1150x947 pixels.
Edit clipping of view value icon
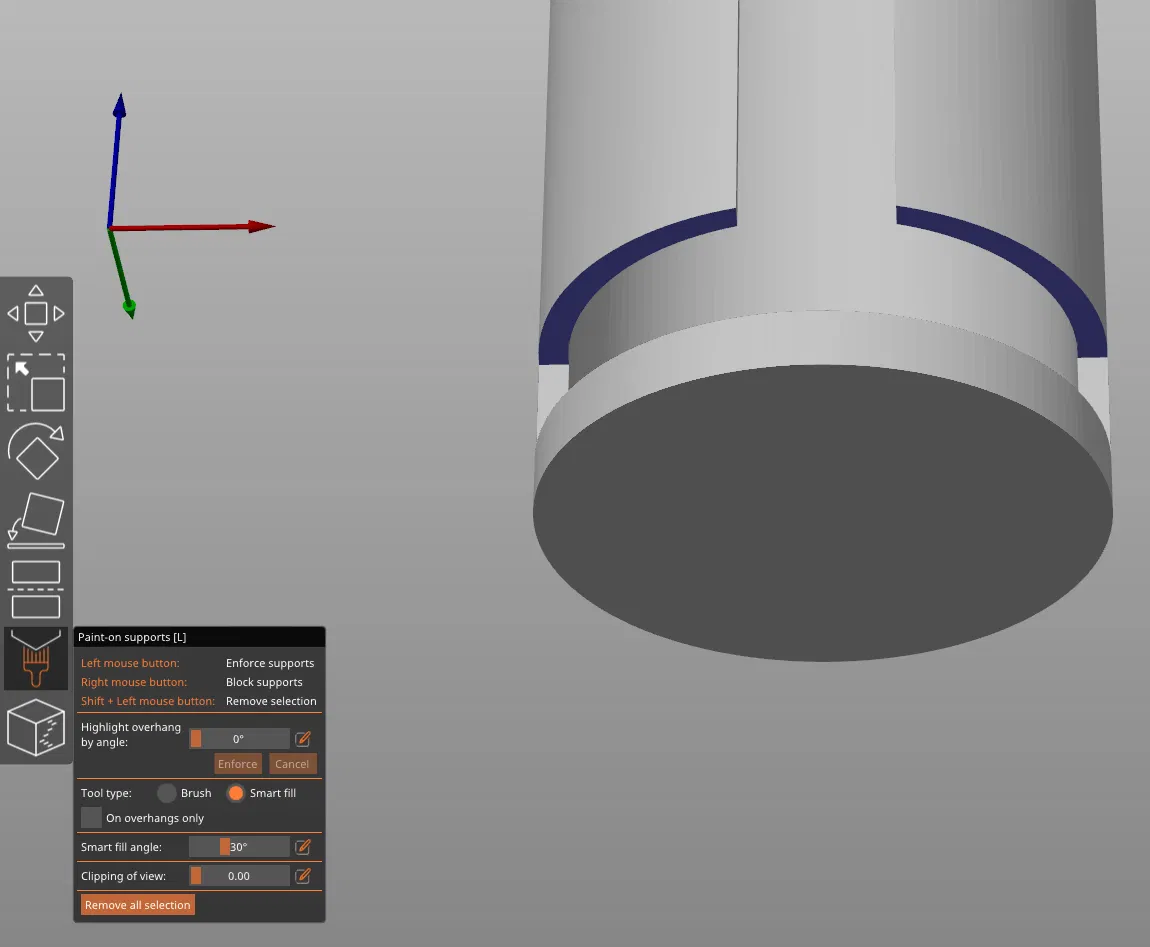[303, 876]
